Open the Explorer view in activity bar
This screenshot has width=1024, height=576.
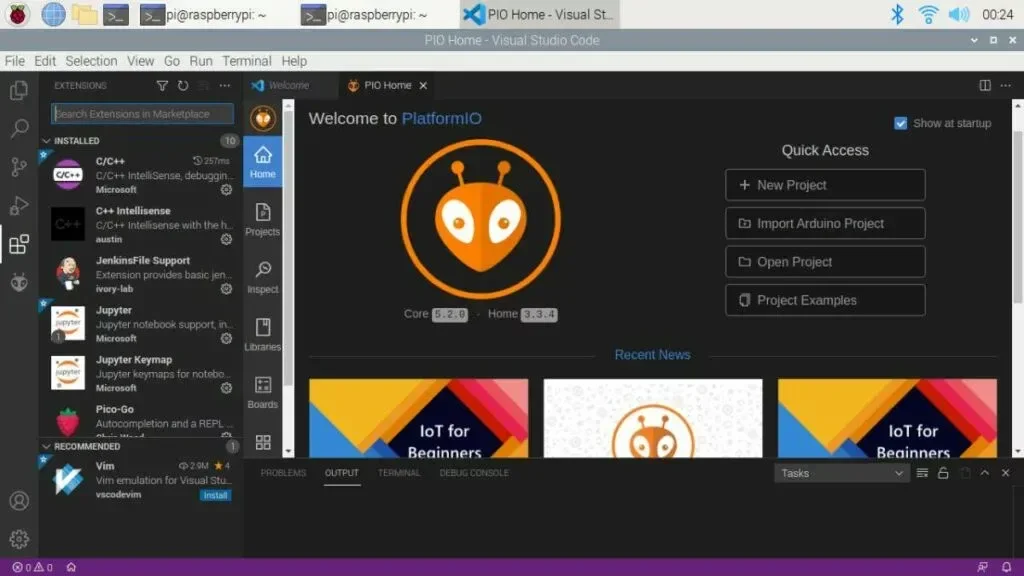(x=19, y=90)
